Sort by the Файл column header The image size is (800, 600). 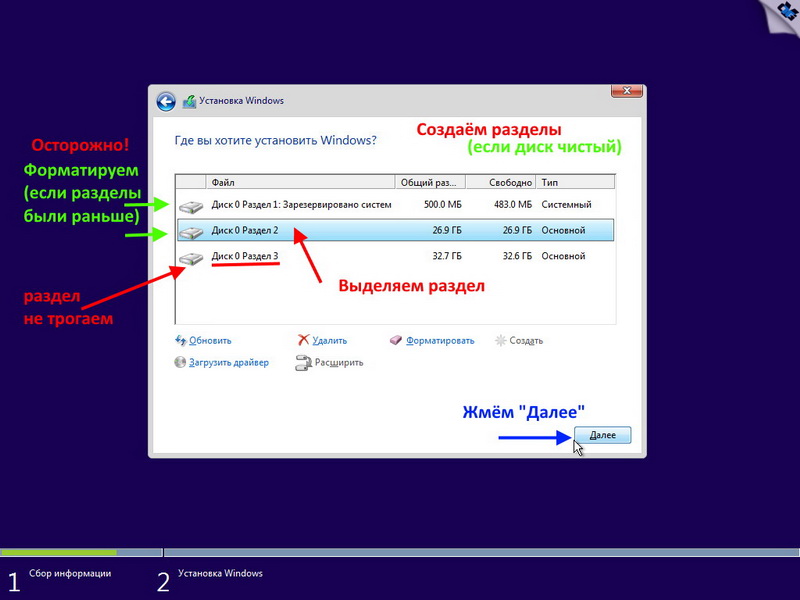(301, 182)
